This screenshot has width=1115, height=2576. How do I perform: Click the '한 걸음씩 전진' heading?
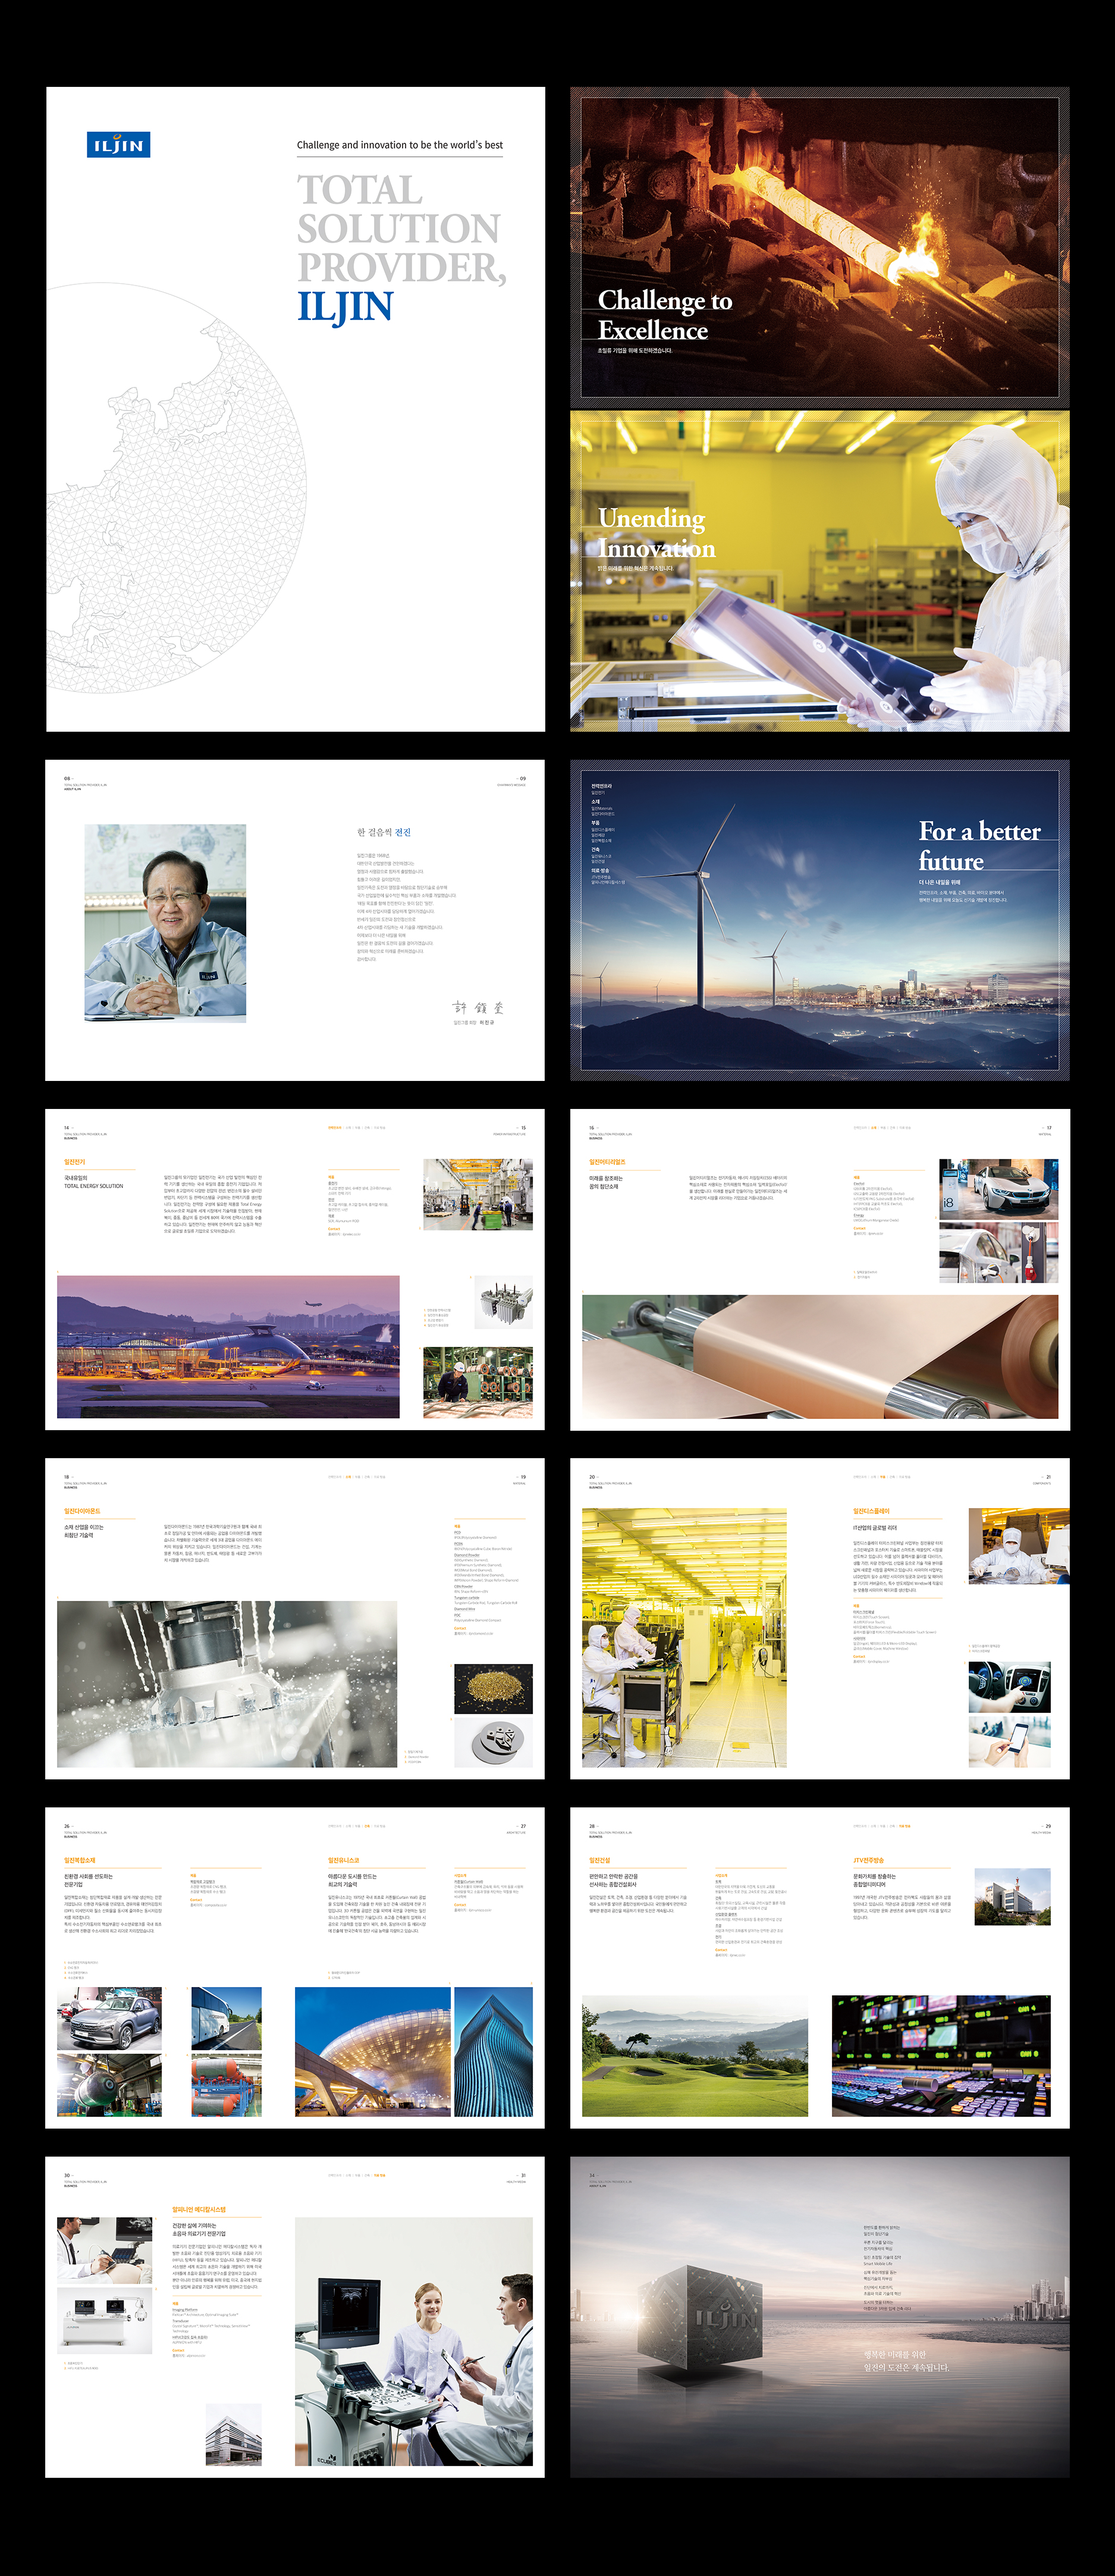point(384,832)
